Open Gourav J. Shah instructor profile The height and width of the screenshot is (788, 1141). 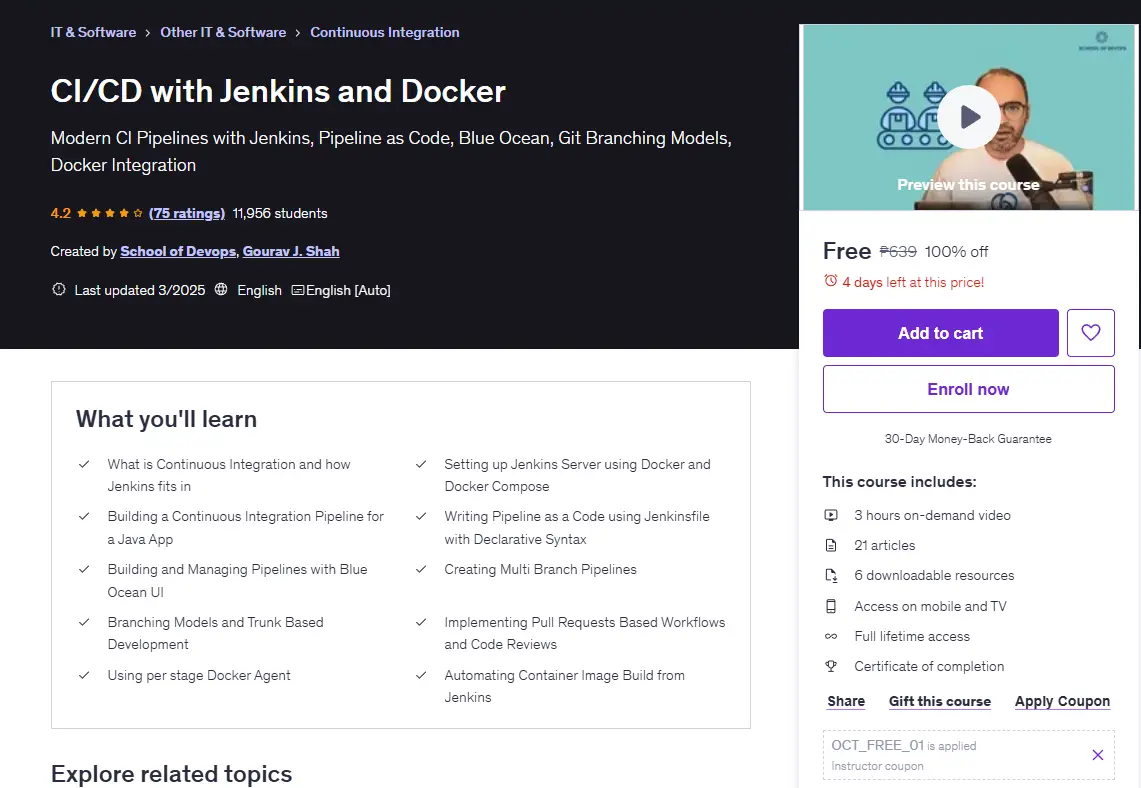pos(290,251)
